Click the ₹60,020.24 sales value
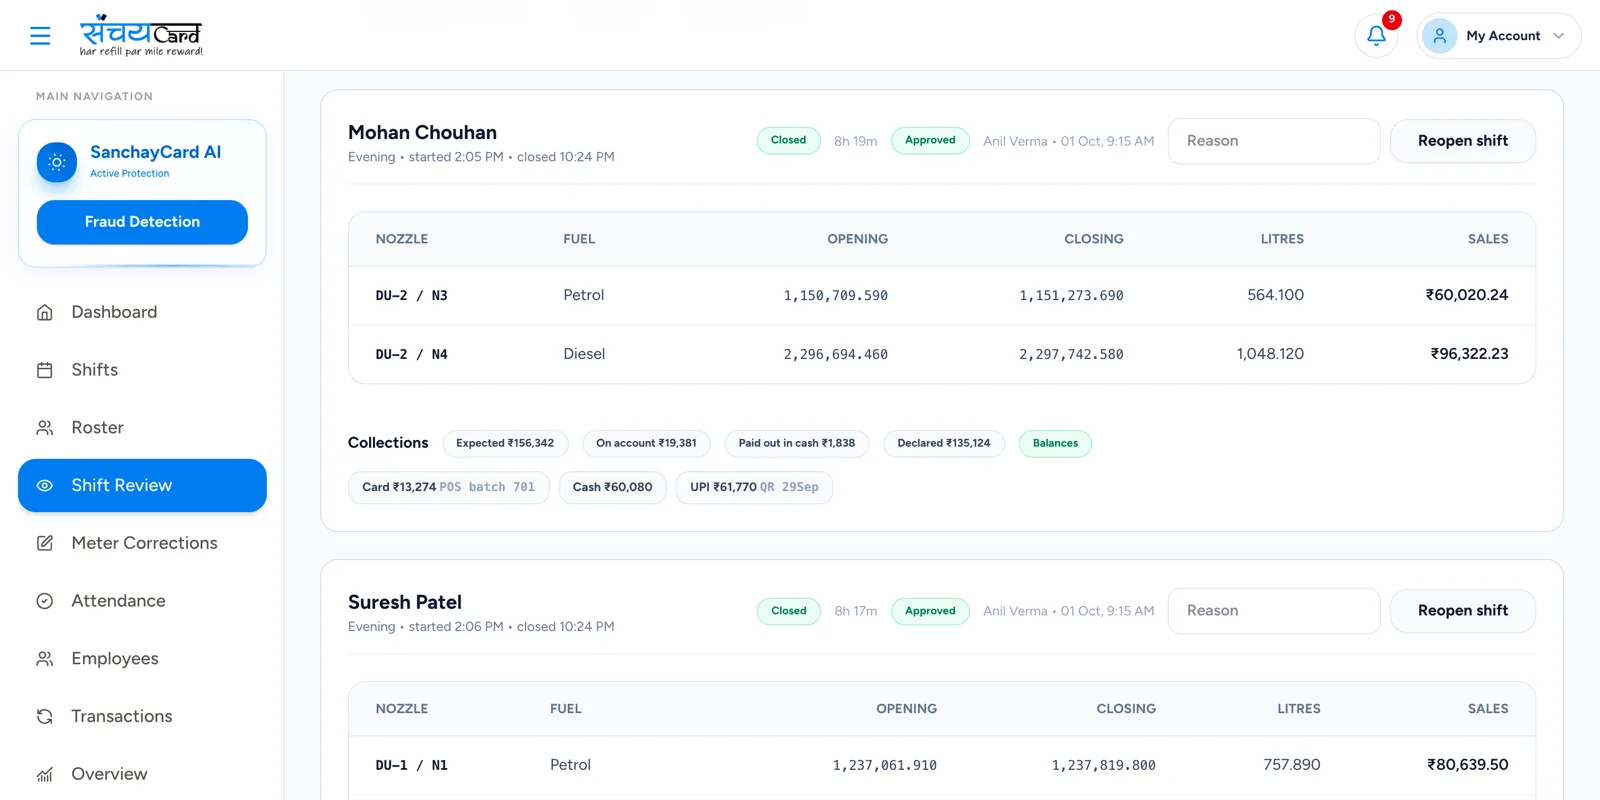1600x800 pixels. click(1467, 295)
